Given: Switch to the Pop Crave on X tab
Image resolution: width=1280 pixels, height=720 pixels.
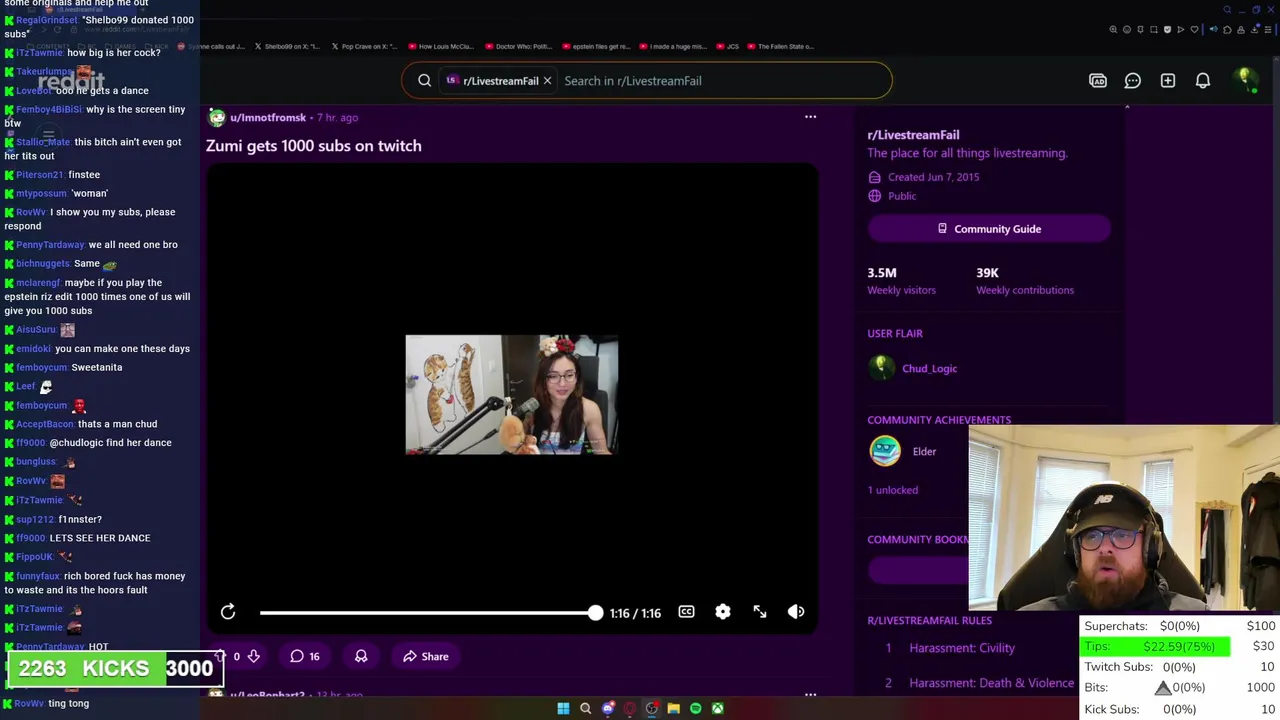Looking at the screenshot, I should [x=363, y=46].
